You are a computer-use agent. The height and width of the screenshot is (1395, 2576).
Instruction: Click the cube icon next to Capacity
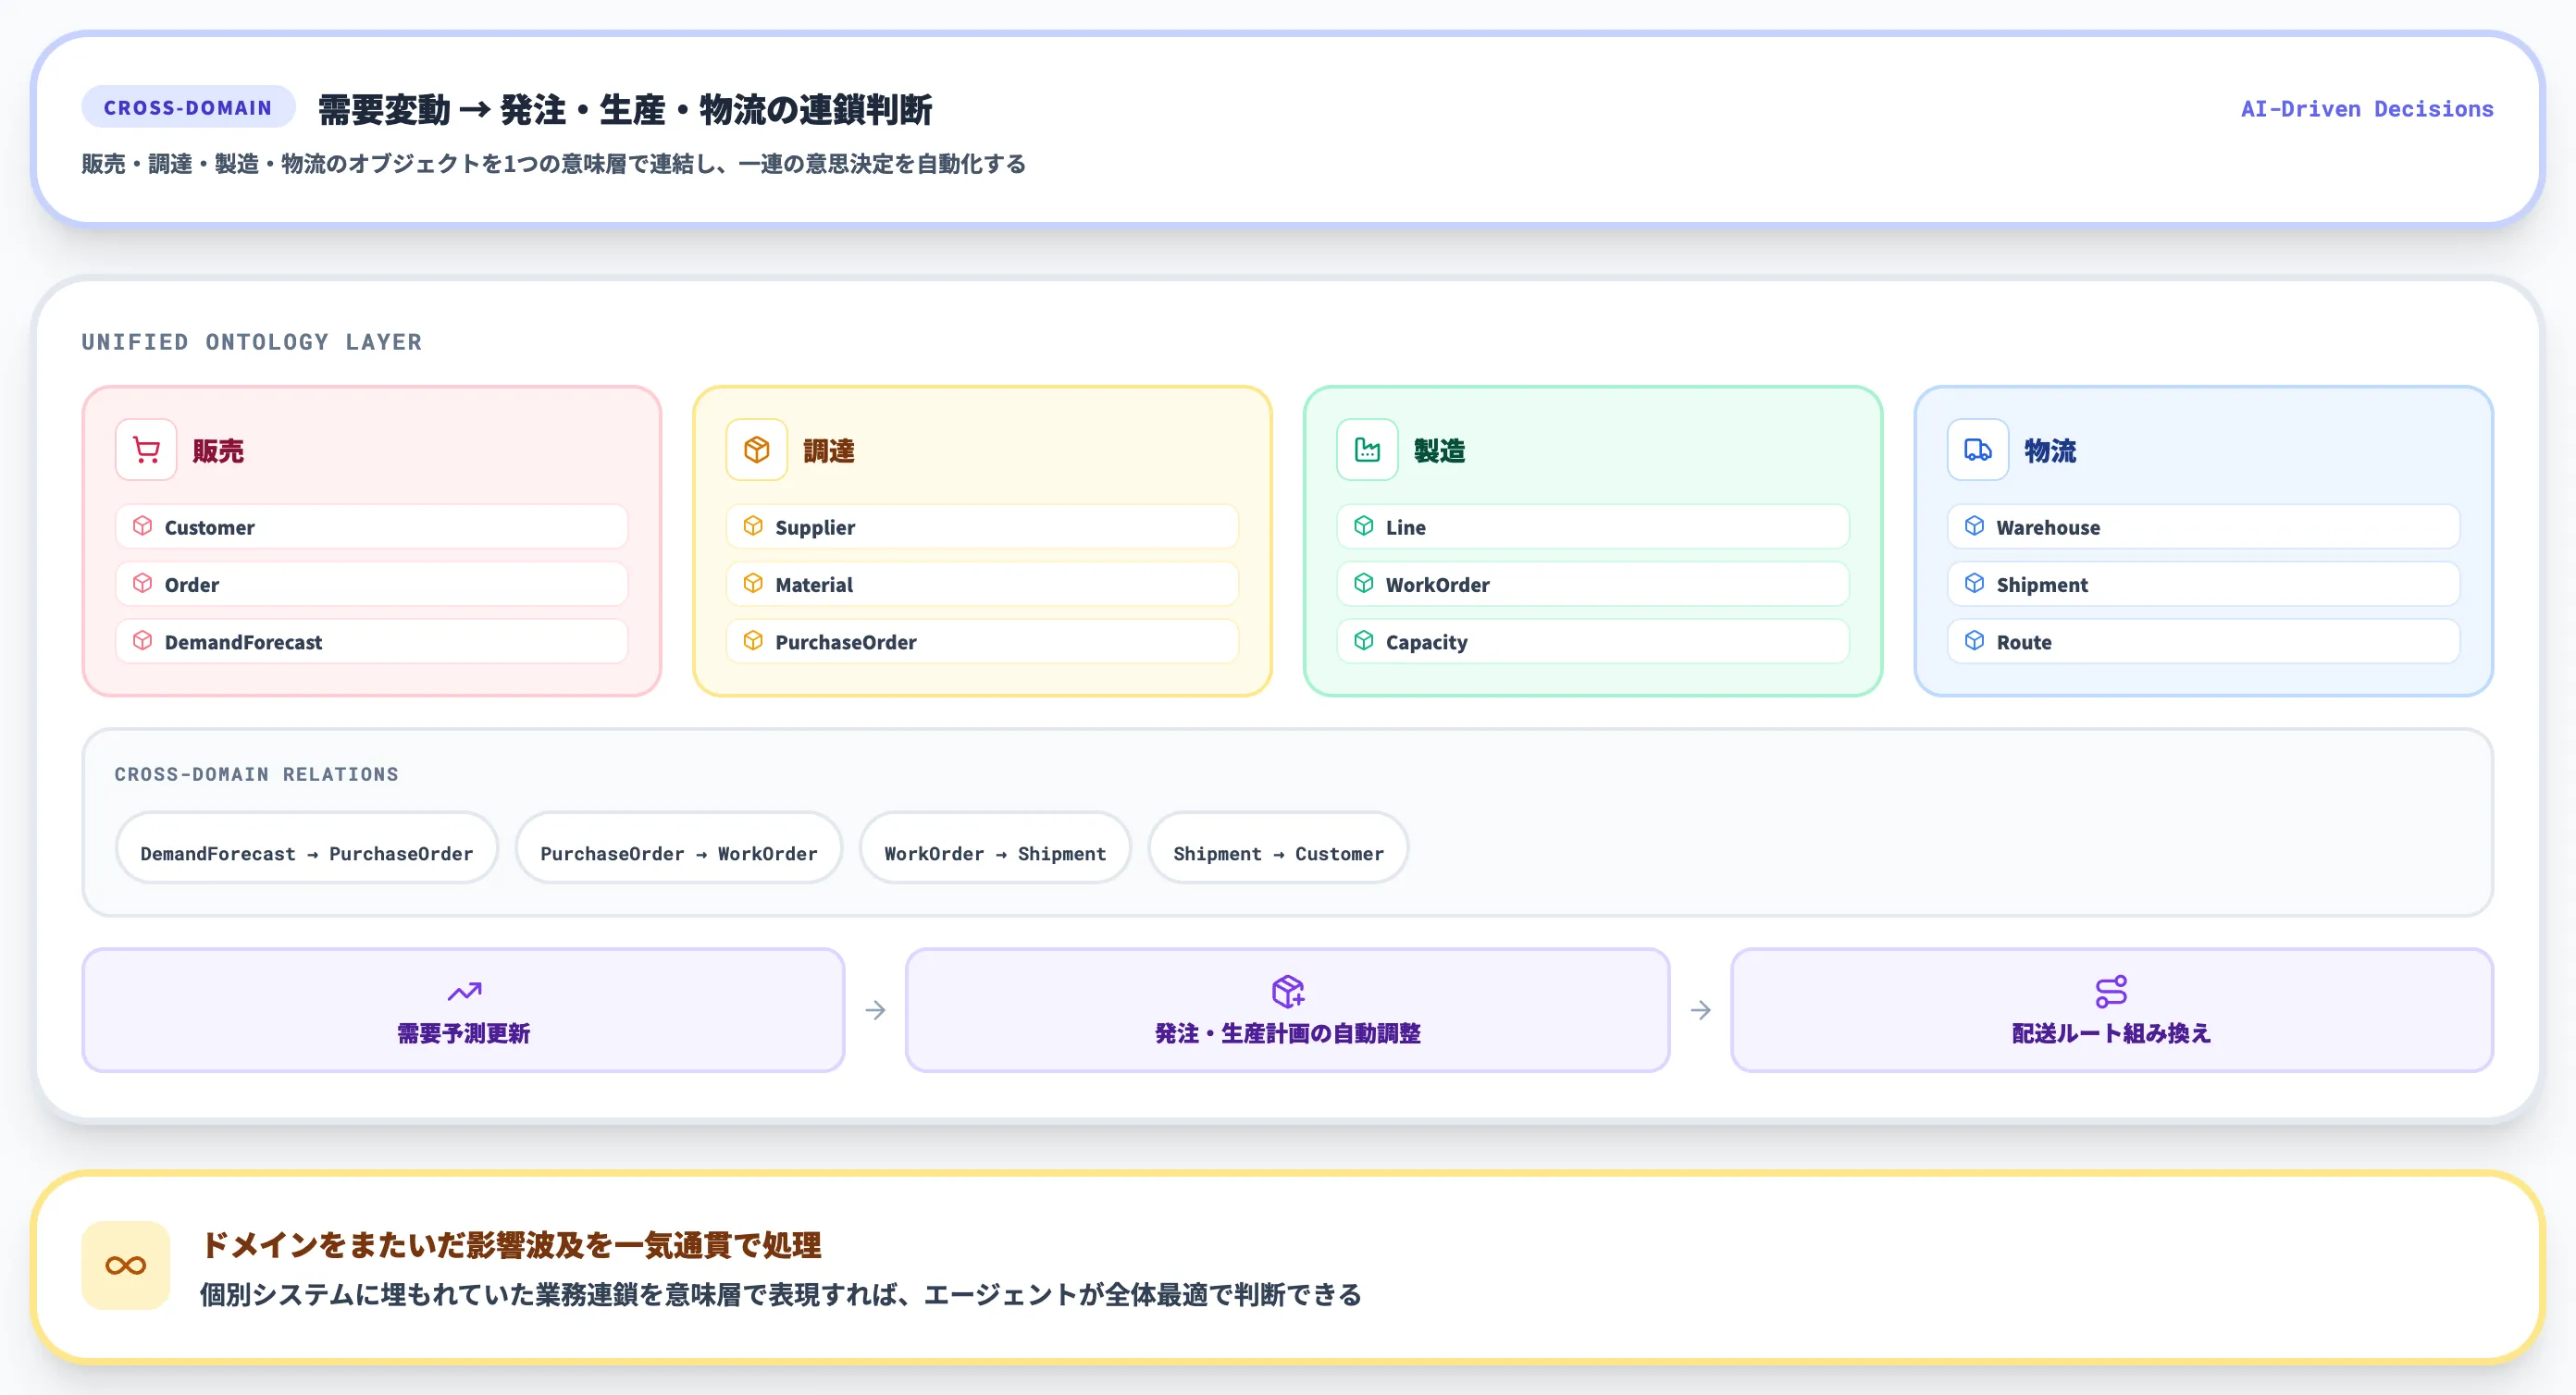1364,641
